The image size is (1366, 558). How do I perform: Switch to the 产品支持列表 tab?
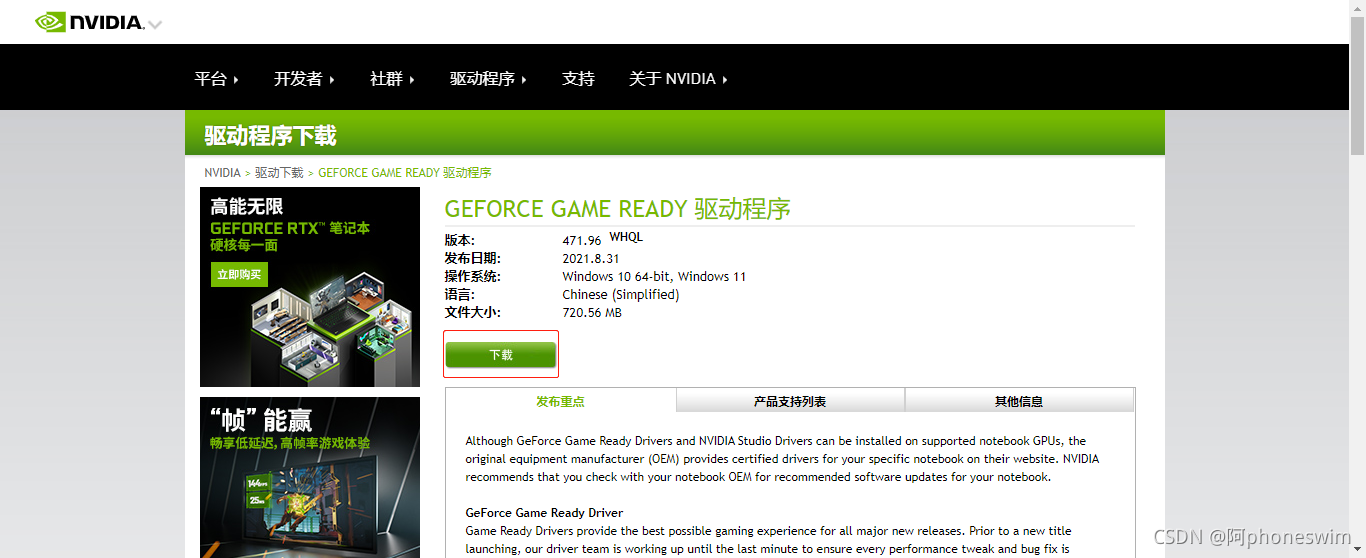coord(790,401)
